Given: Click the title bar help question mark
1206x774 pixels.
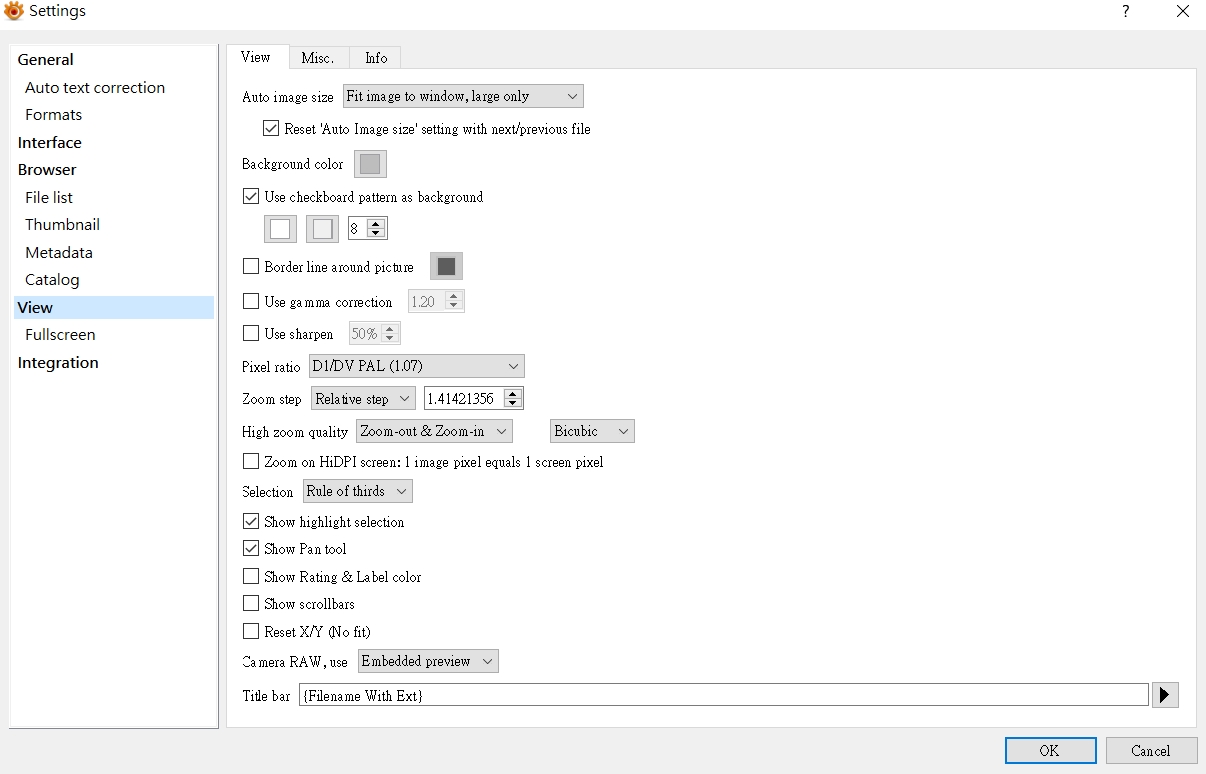Looking at the screenshot, I should tap(1126, 12).
